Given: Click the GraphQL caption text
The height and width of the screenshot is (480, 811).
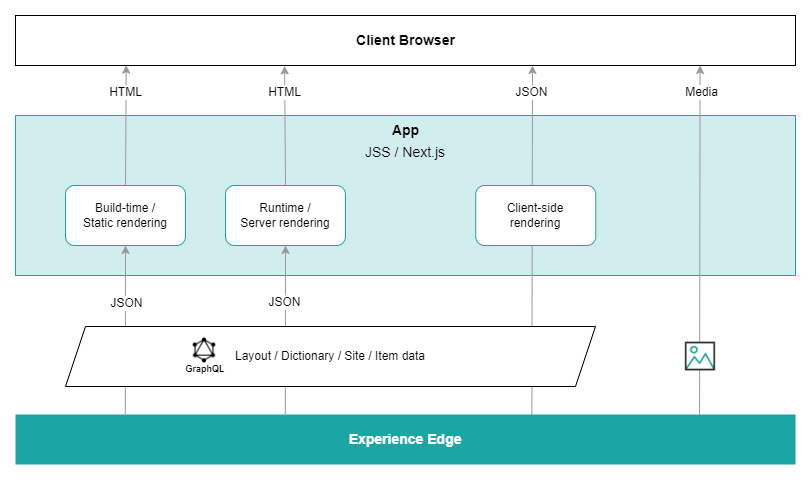Looking at the screenshot, I should pyautogui.click(x=205, y=369).
